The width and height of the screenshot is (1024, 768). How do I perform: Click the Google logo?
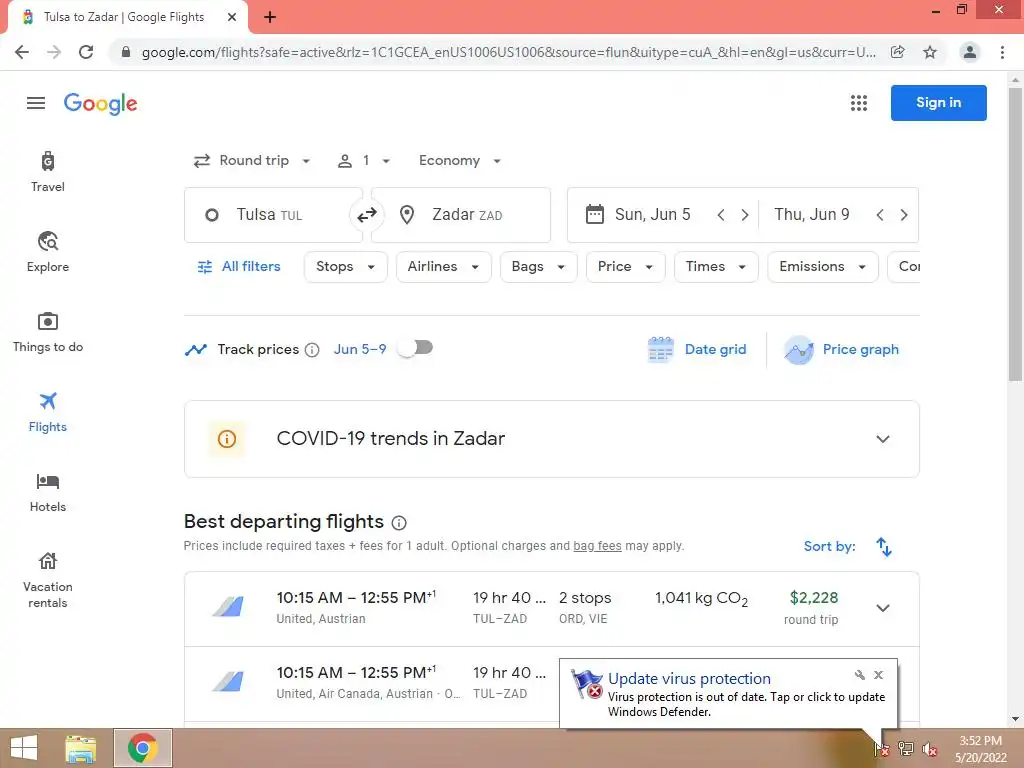click(x=101, y=103)
